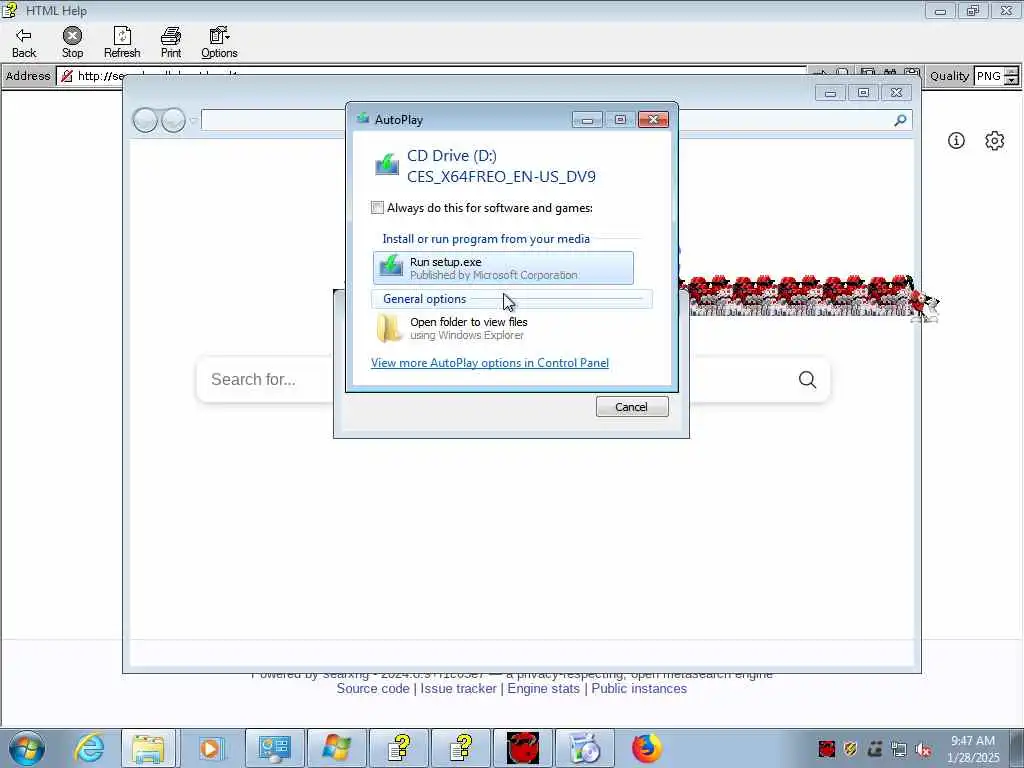The width and height of the screenshot is (1024, 768).
Task: Decrease Quality with the down stepper arrow
Action: tap(1012, 80)
